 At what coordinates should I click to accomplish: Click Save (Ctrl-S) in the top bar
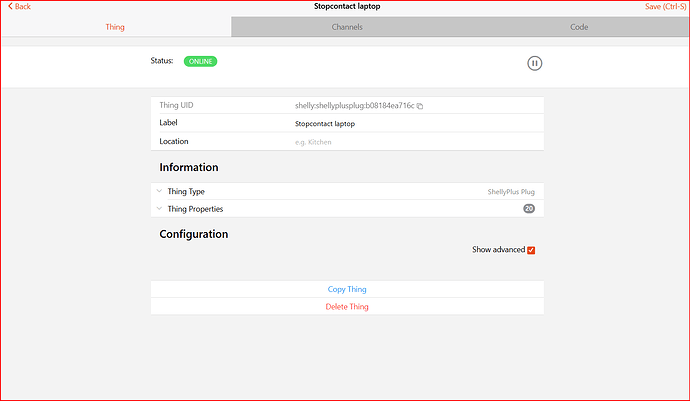click(x=665, y=7)
